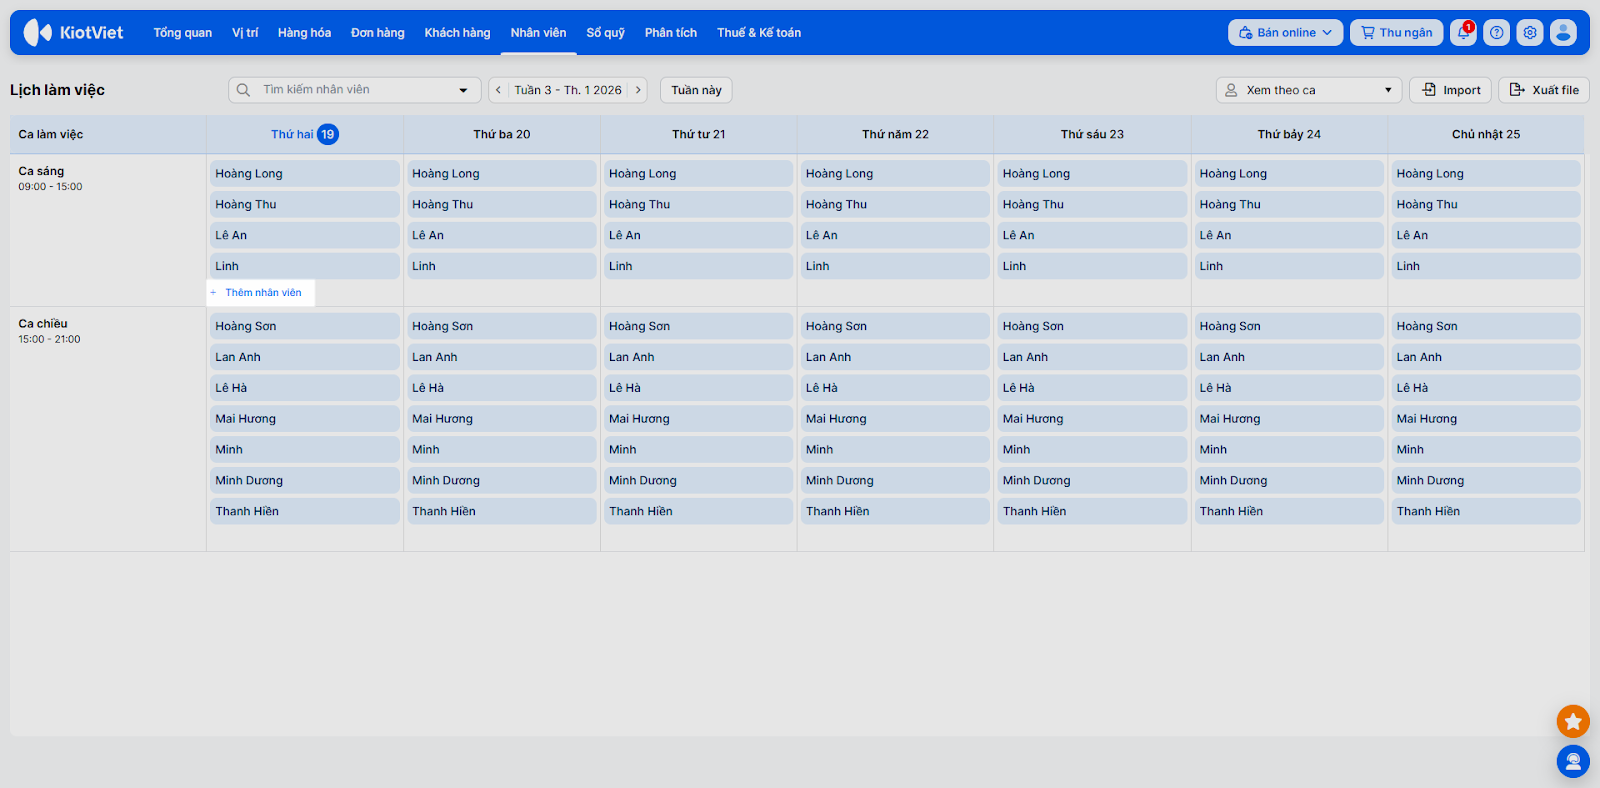This screenshot has width=1600, height=788.
Task: Click Hoàng Thu on Thứ sáu
Action: pos(1092,205)
